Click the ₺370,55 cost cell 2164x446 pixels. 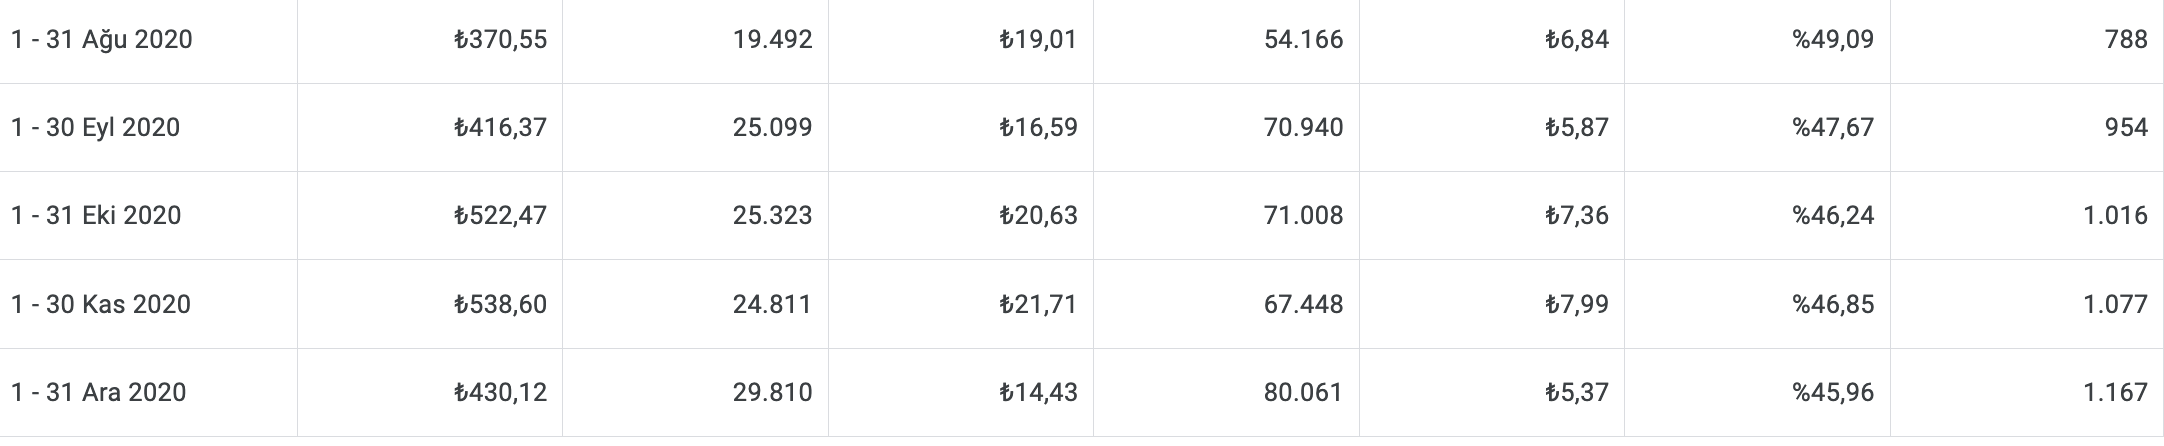tap(430, 40)
